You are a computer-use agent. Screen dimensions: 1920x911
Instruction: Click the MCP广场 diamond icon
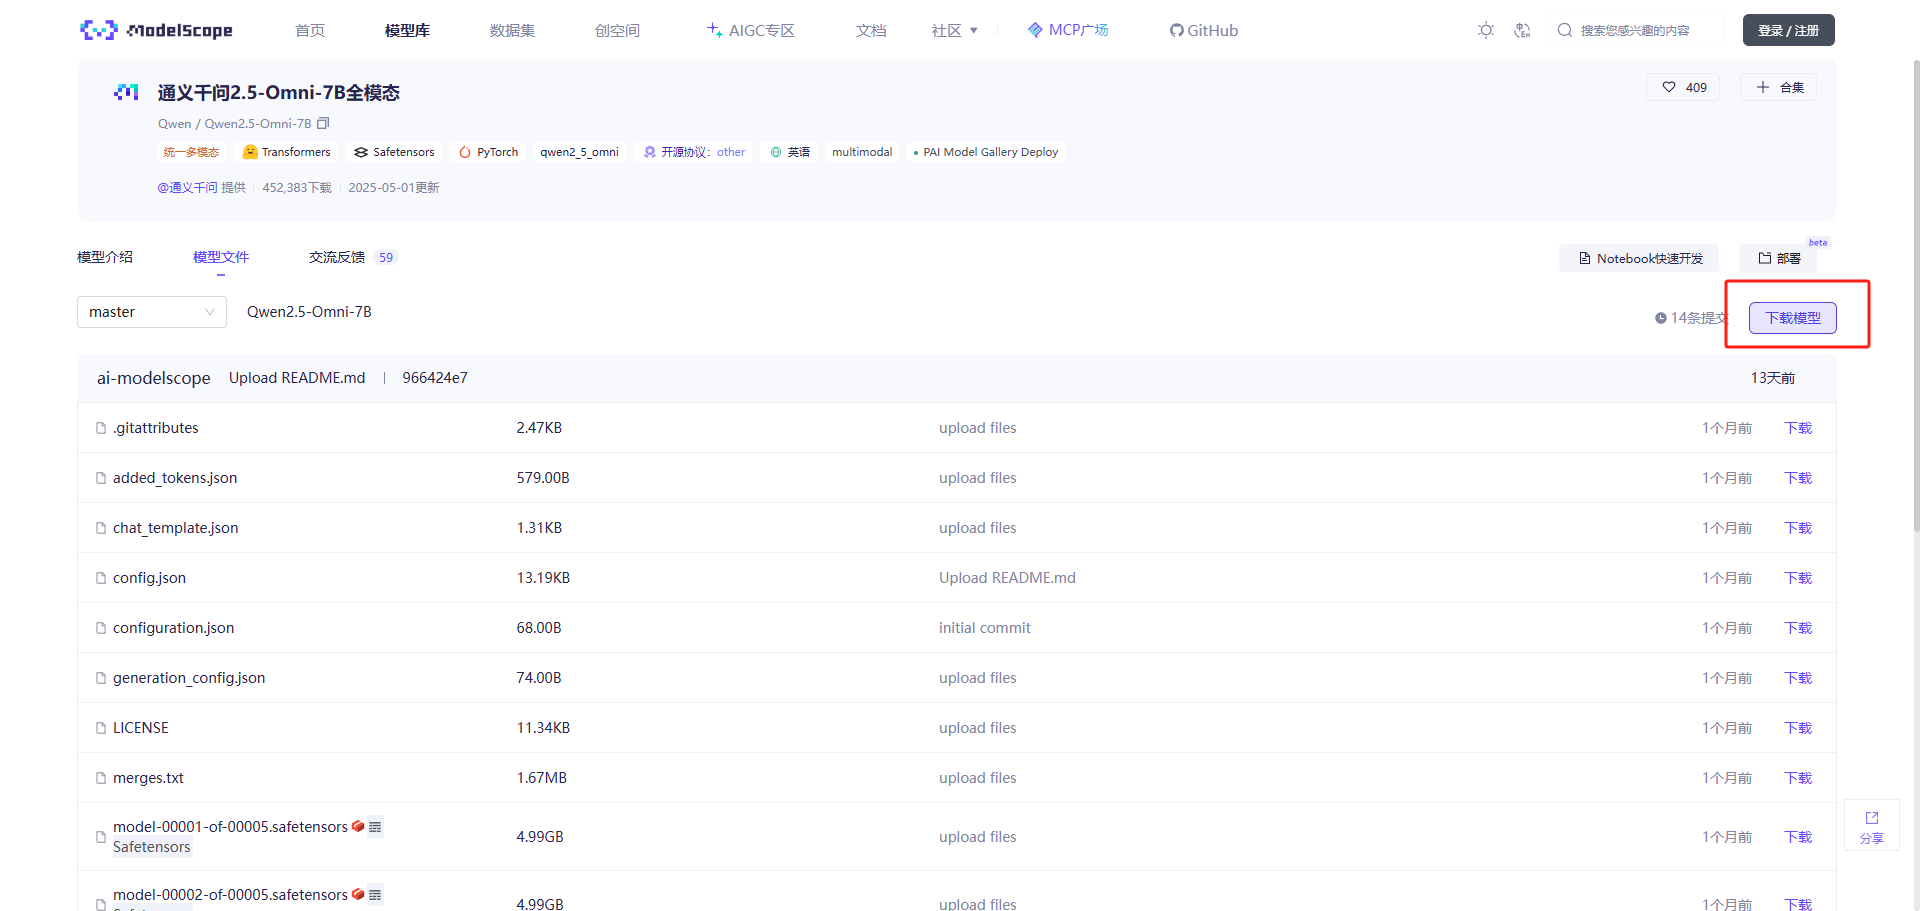tap(1035, 30)
